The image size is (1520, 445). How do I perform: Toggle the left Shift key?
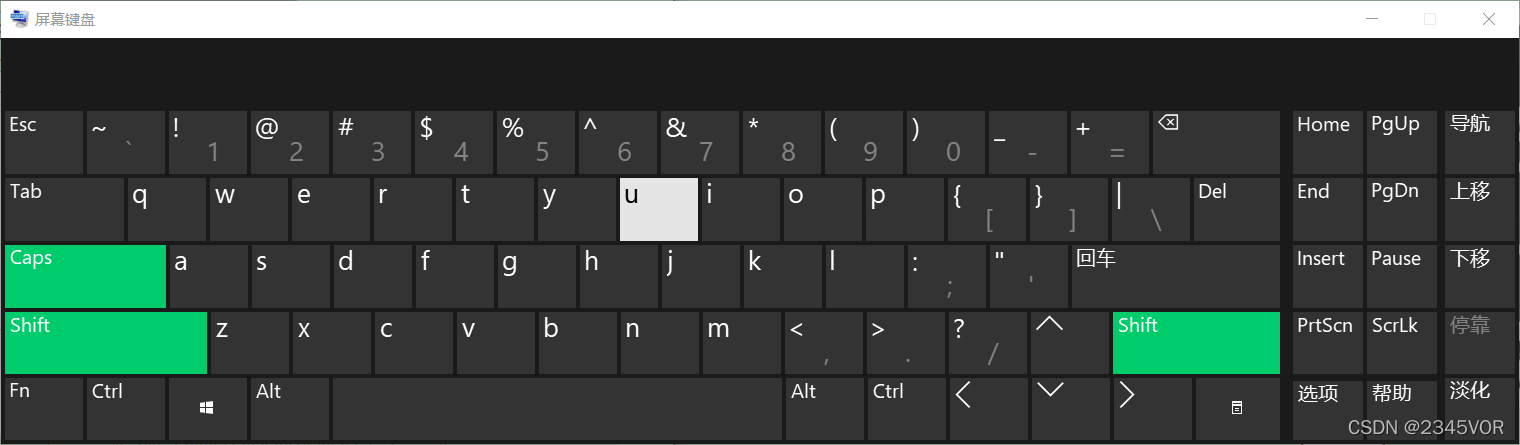106,343
